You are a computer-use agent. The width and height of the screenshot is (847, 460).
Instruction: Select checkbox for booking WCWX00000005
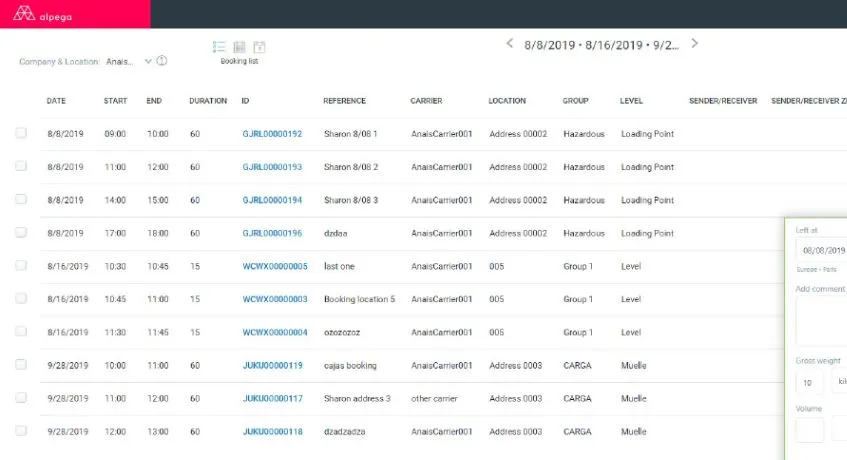click(21, 265)
